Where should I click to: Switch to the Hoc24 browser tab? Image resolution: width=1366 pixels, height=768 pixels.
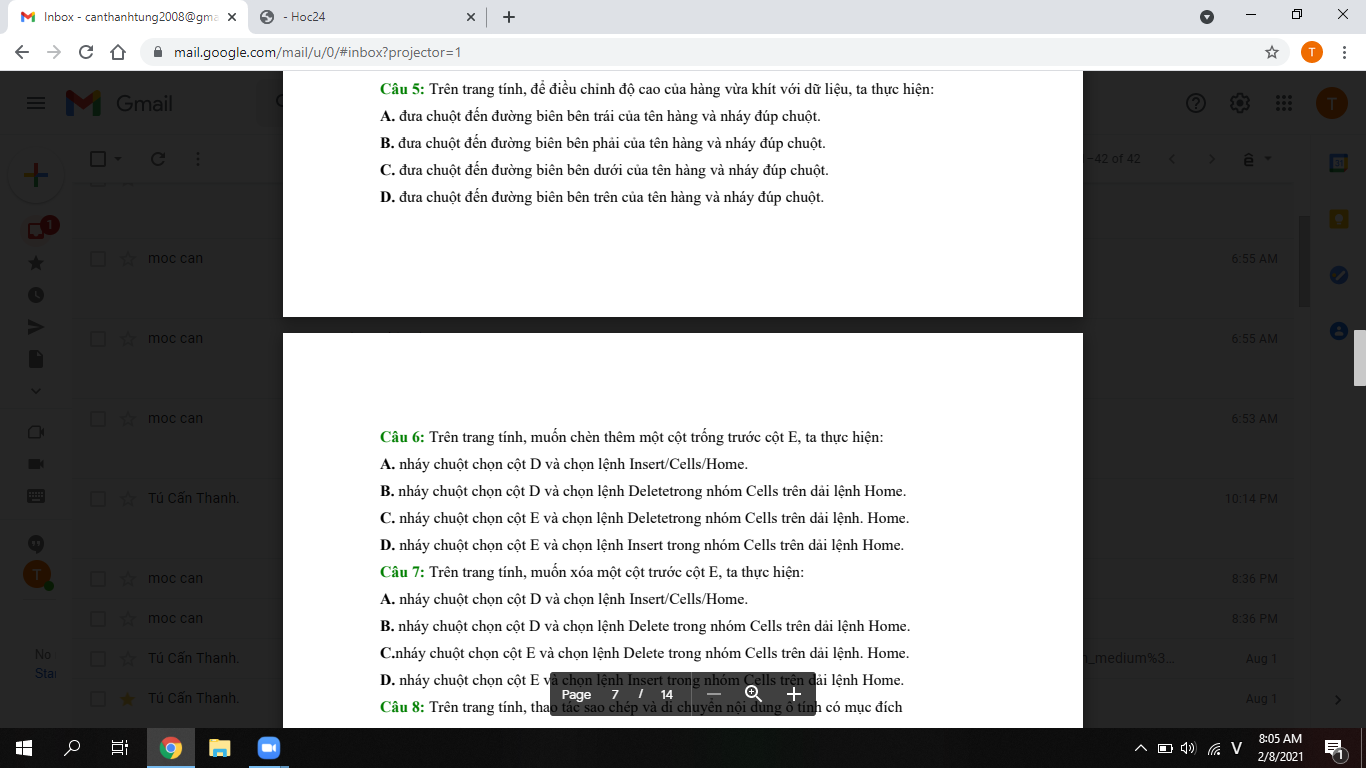point(365,17)
